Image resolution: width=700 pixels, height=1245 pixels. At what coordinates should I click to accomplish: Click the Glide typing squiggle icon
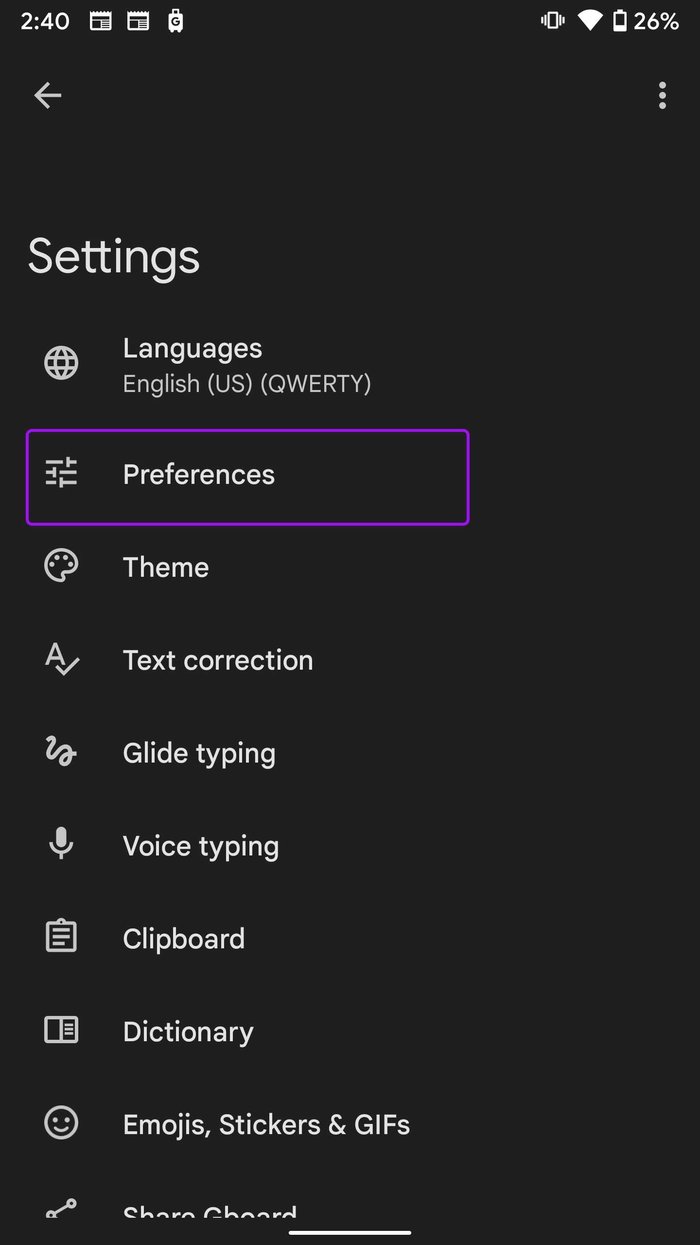click(x=60, y=751)
